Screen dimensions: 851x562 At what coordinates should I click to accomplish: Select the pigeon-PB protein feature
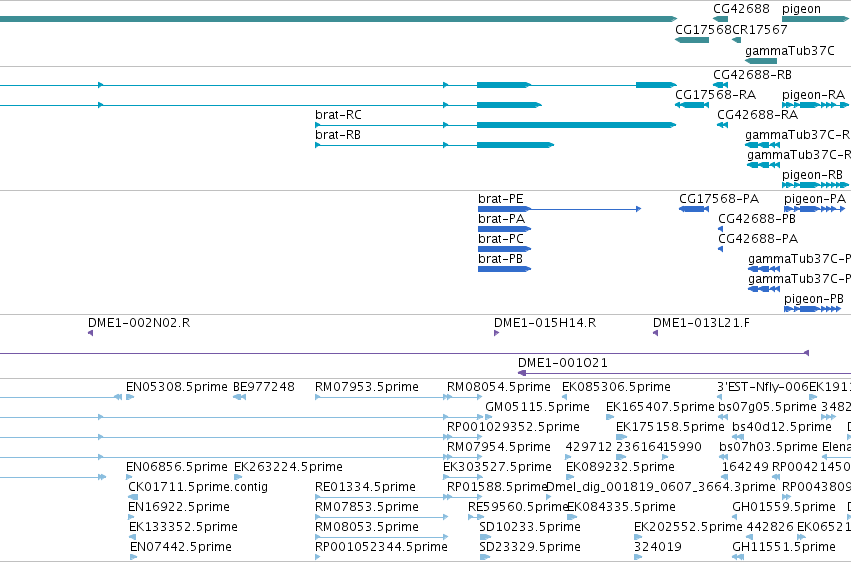click(x=812, y=309)
